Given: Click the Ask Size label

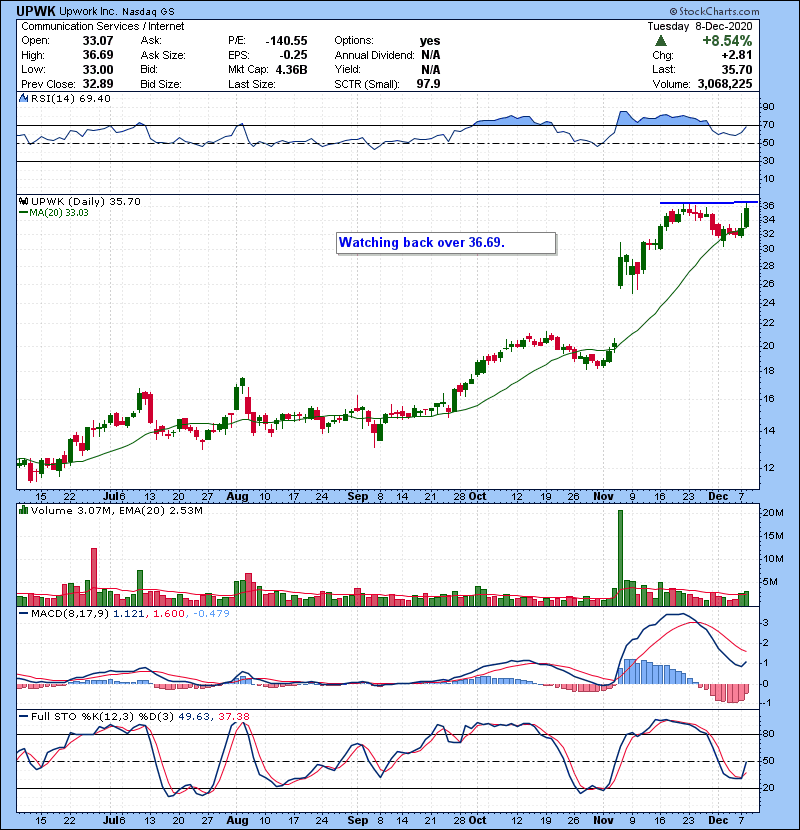Looking at the screenshot, I should point(163,55).
